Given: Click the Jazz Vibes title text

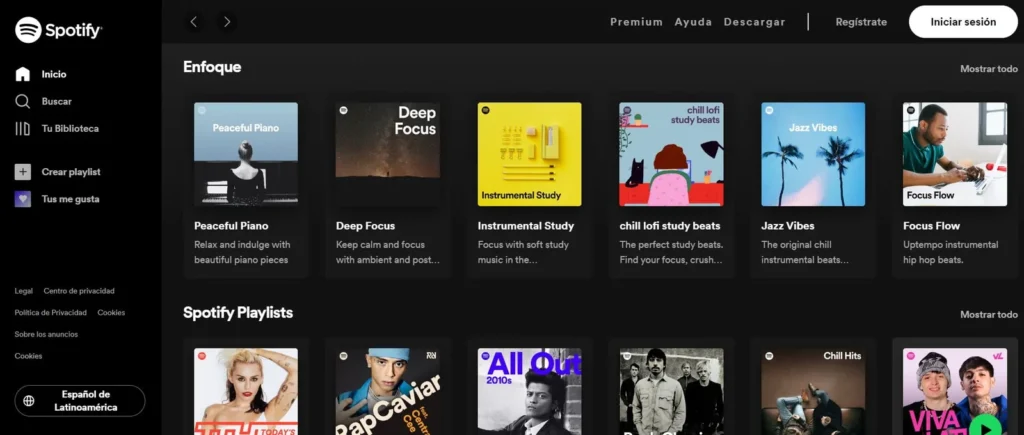Looking at the screenshot, I should 788,226.
